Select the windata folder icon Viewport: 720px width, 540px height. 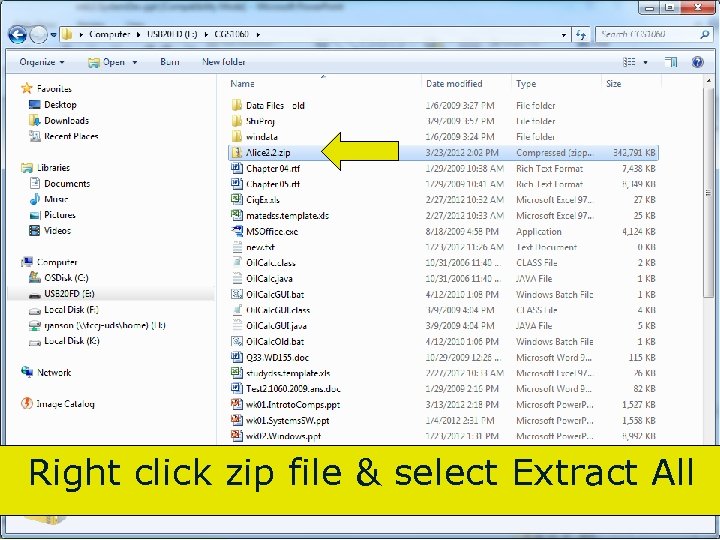coord(236,136)
